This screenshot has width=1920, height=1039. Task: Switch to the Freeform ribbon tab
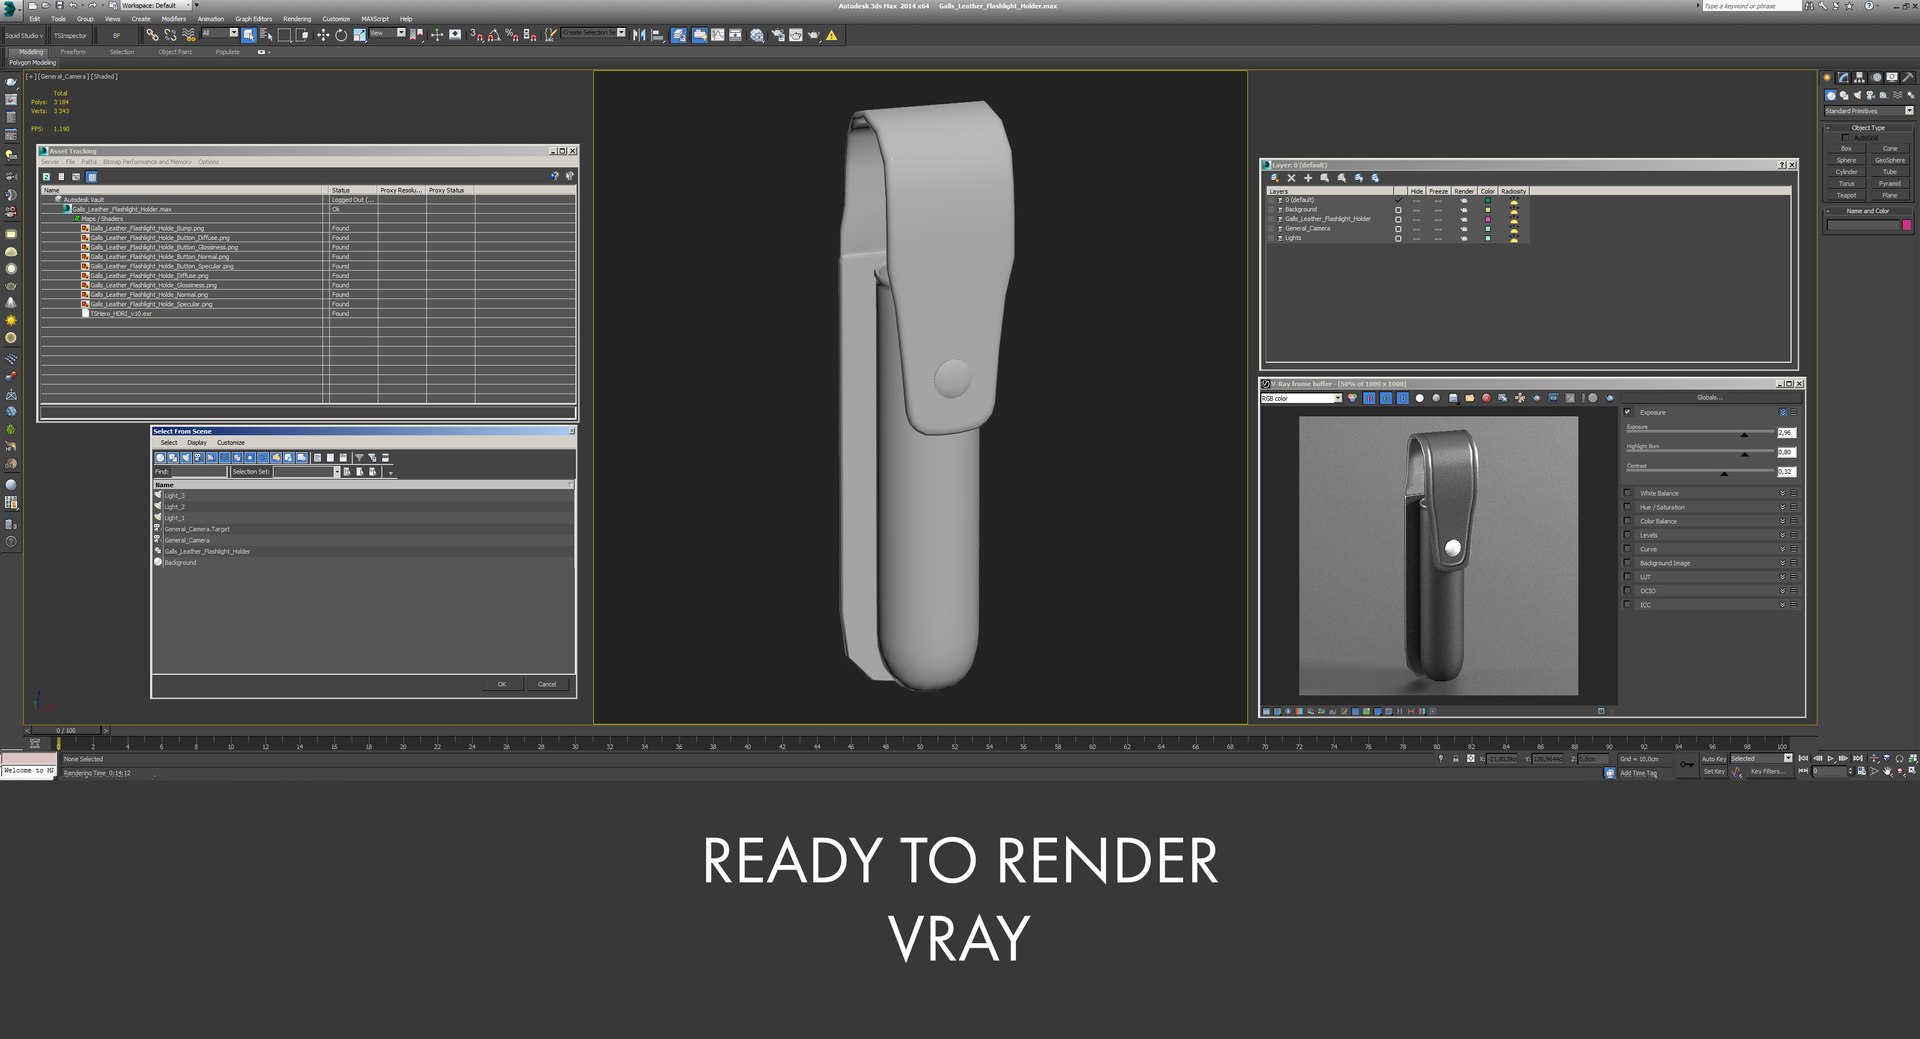(x=73, y=52)
